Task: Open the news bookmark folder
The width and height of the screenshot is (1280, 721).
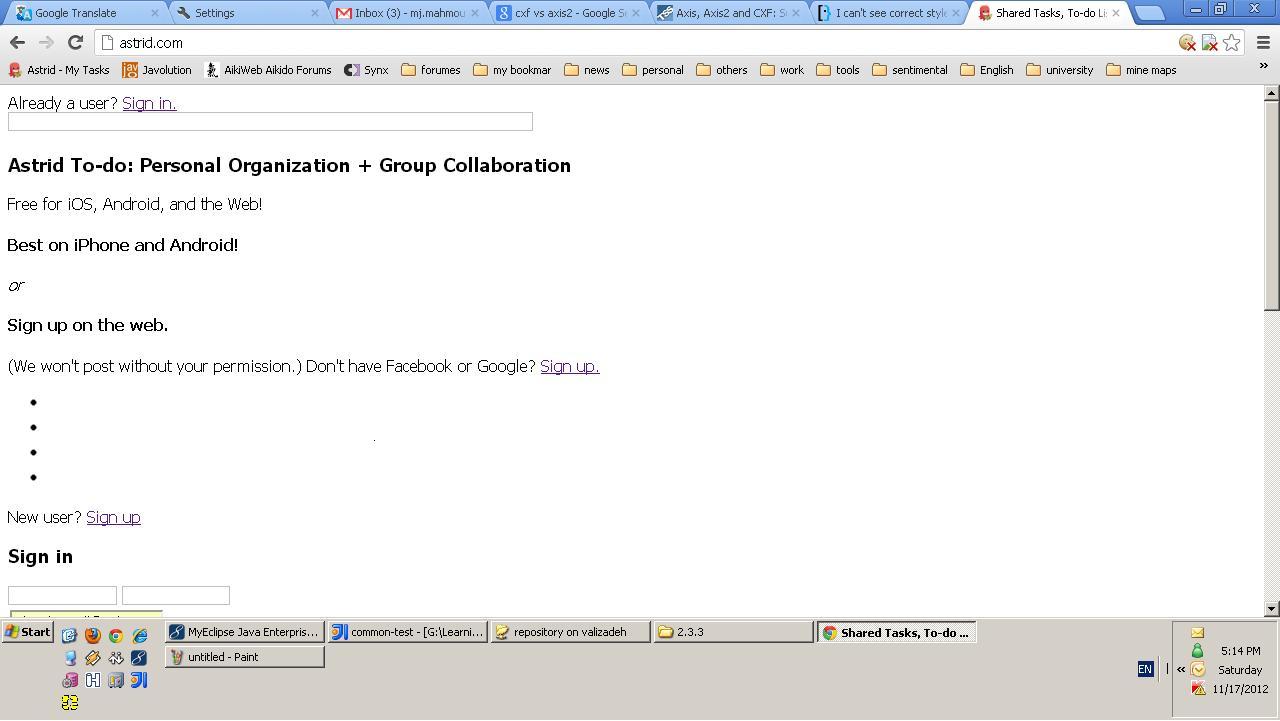Action: [586, 70]
